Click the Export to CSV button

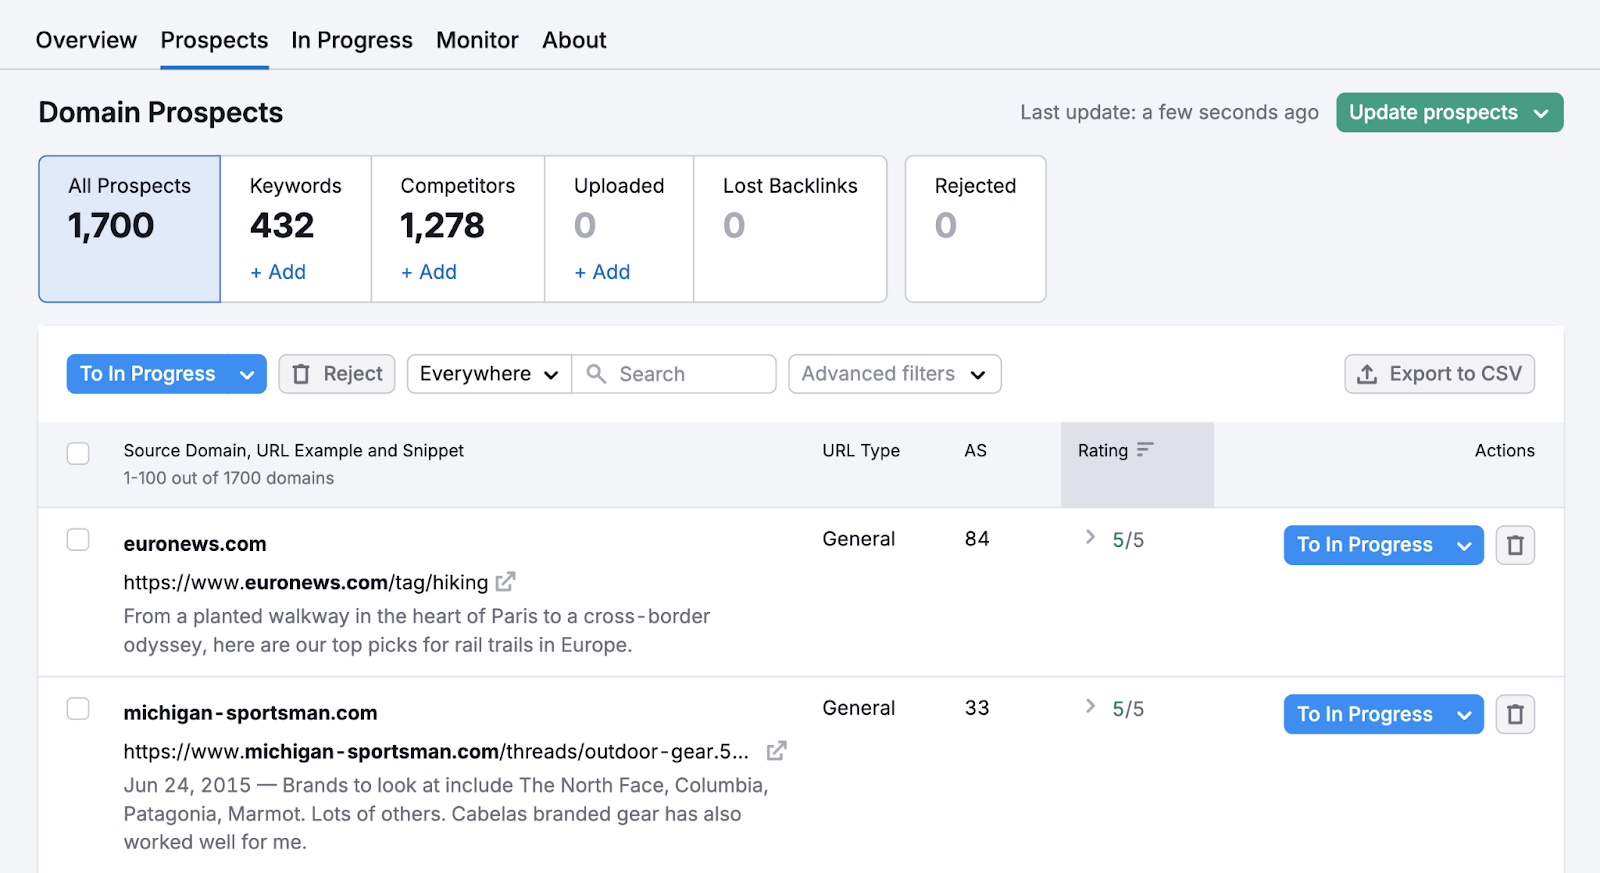(x=1439, y=374)
